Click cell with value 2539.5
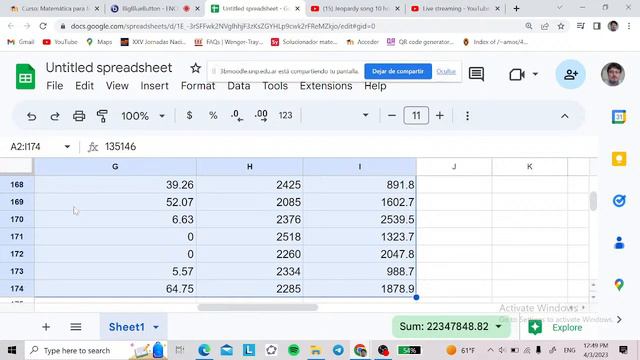 (360, 220)
